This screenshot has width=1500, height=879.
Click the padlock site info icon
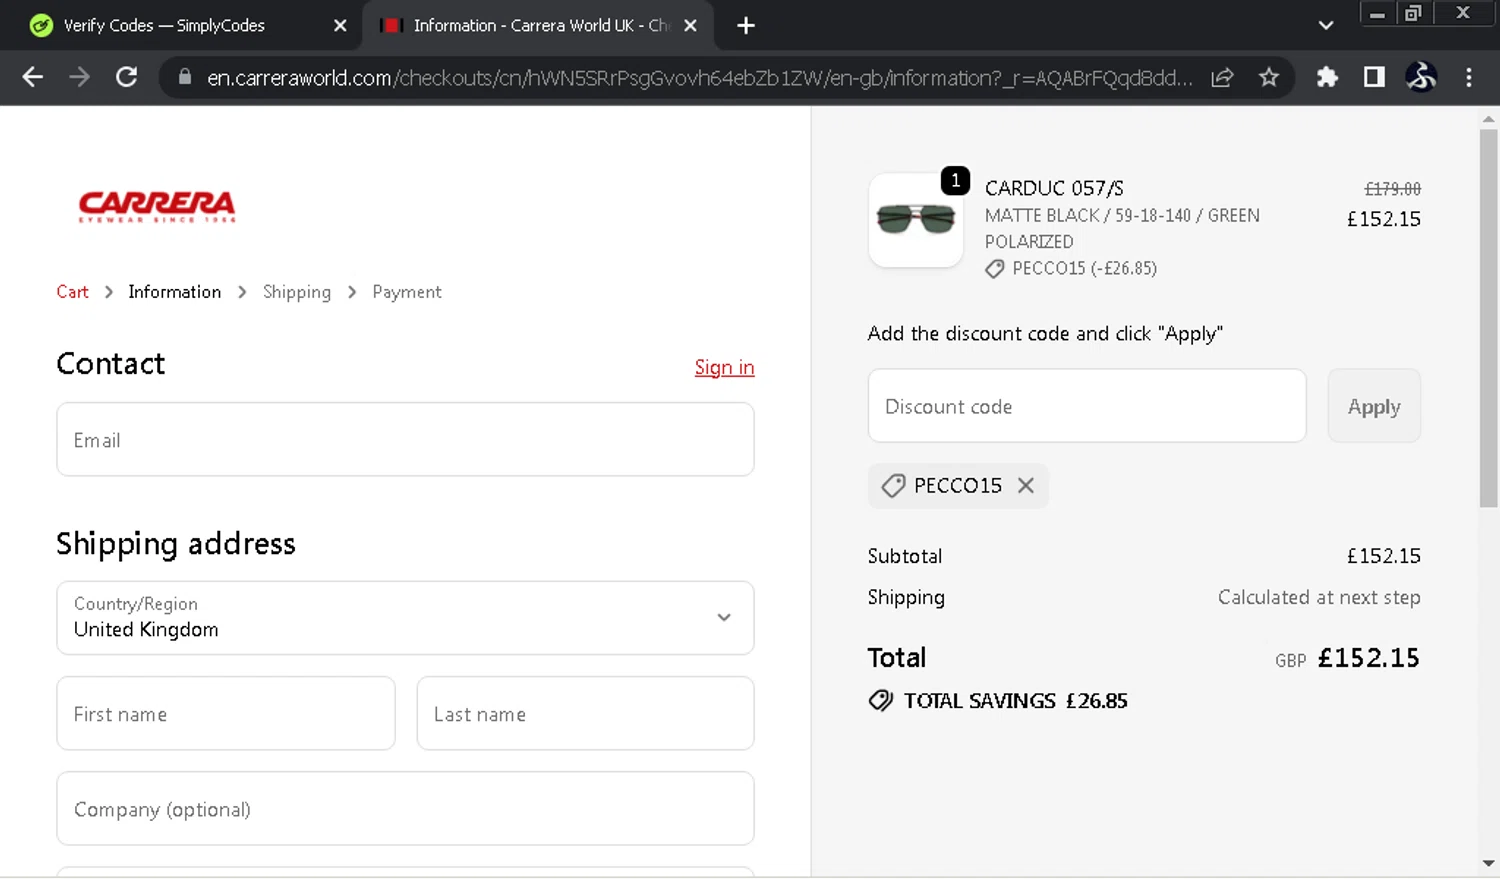click(184, 77)
